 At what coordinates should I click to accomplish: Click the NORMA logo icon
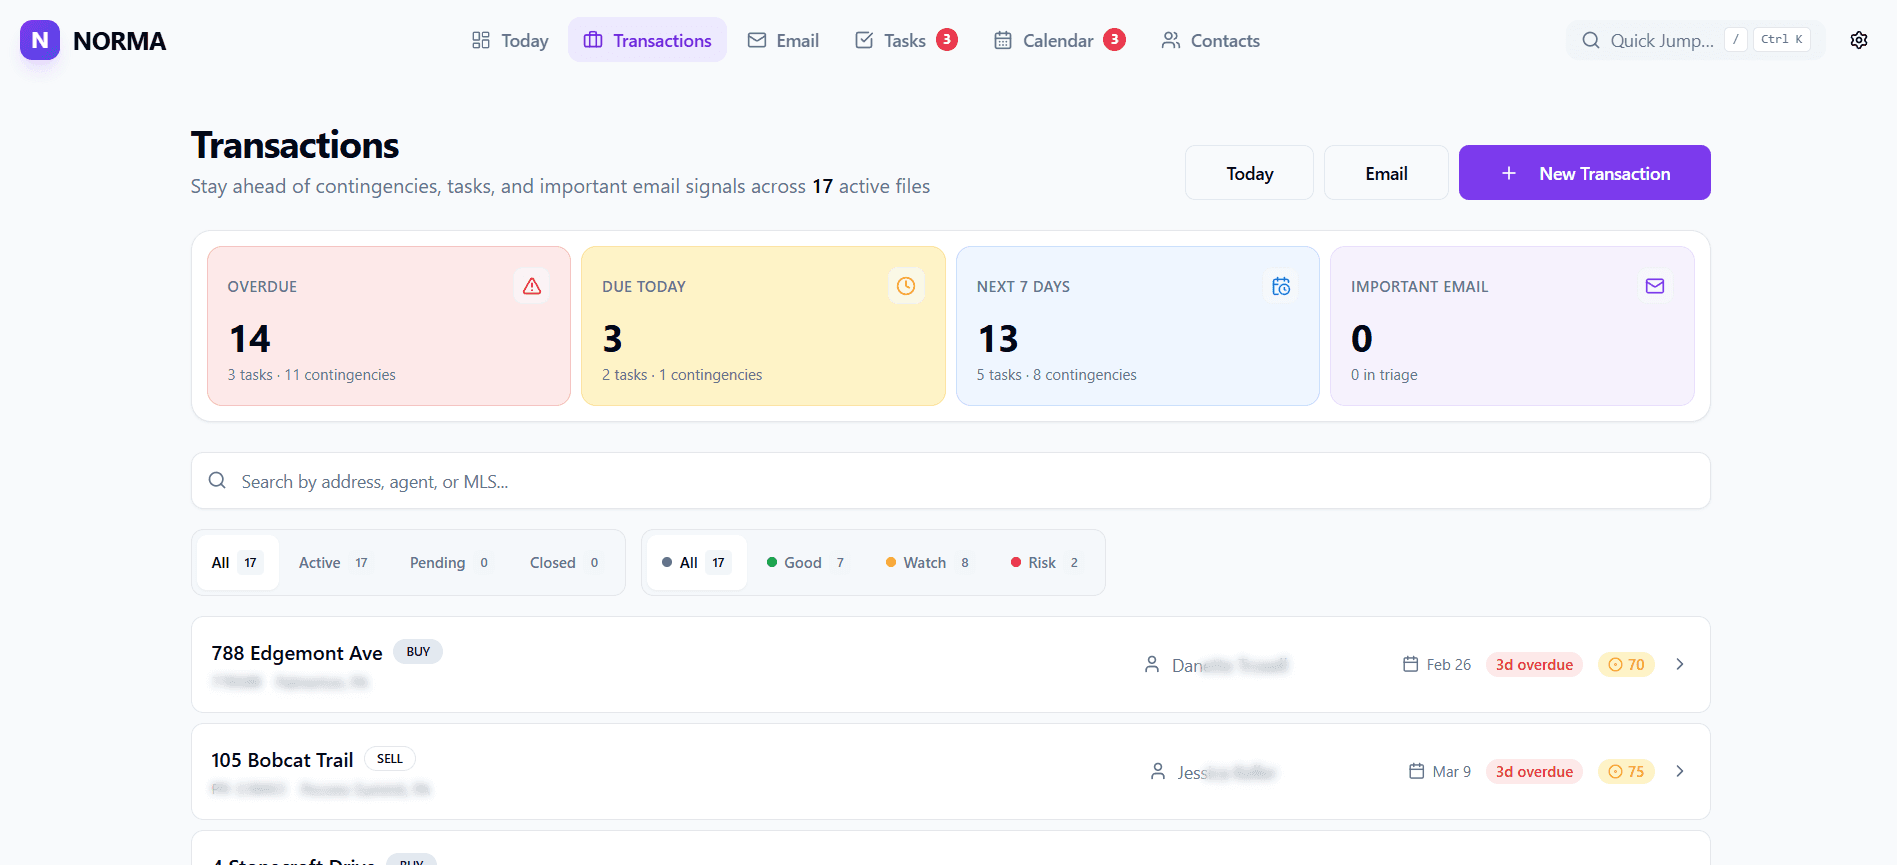pos(40,40)
